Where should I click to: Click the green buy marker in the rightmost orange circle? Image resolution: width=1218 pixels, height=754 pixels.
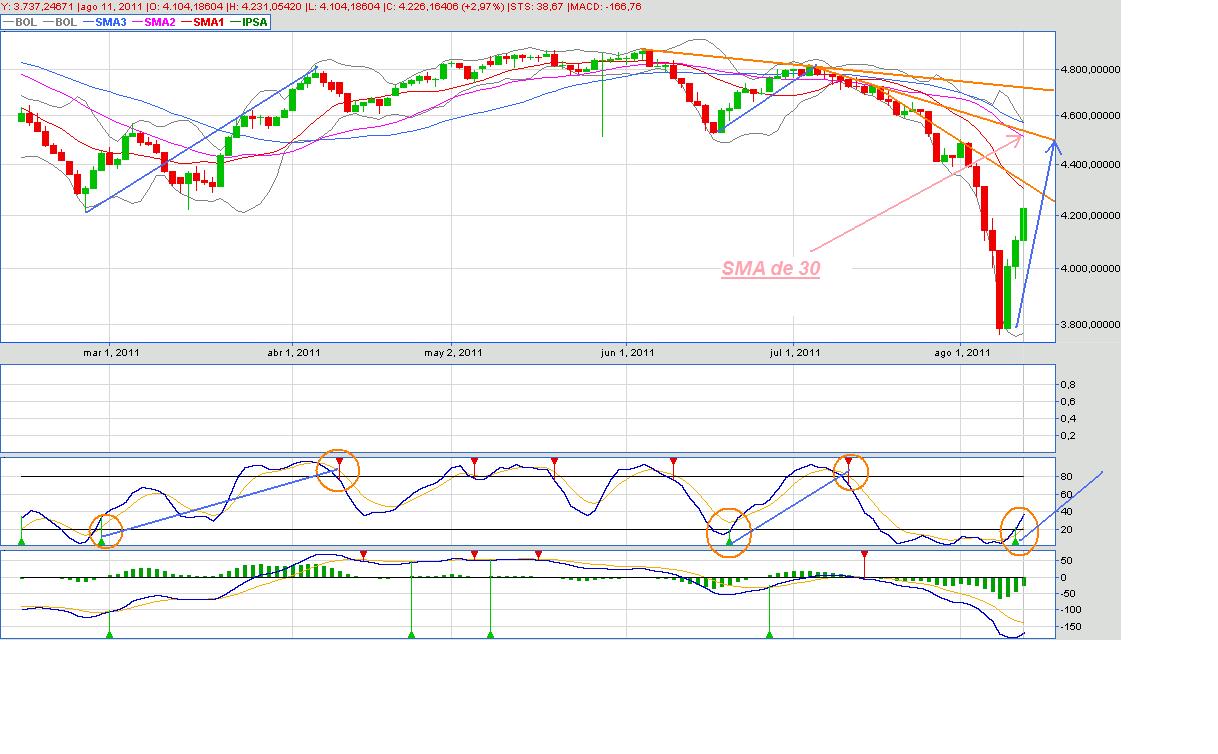[x=1016, y=541]
